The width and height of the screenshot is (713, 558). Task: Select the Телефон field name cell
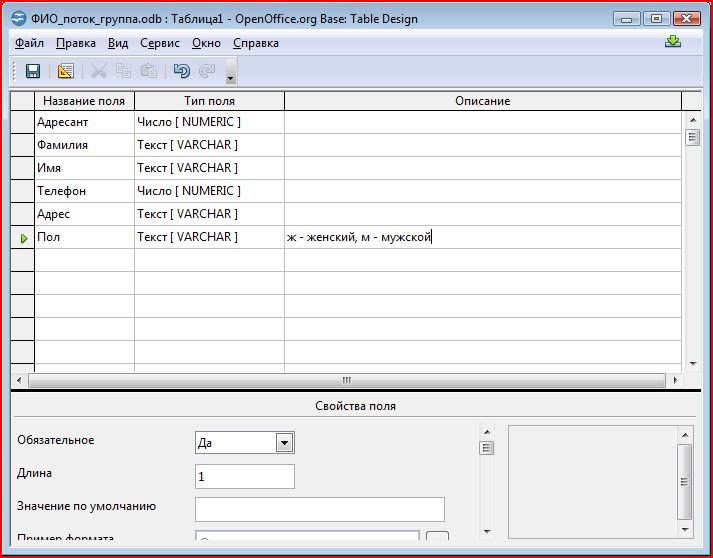pyautogui.click(x=85, y=191)
